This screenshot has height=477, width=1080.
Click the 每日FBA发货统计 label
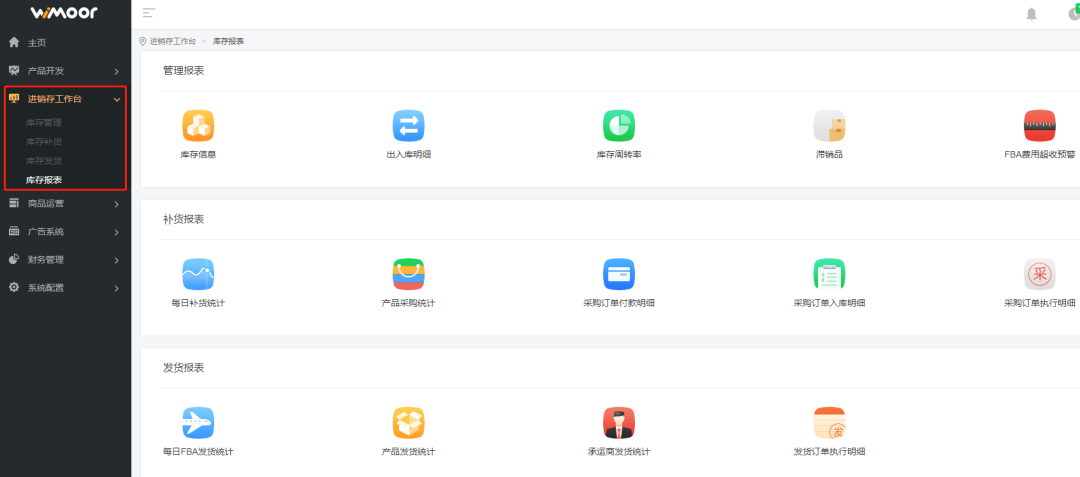tap(198, 452)
